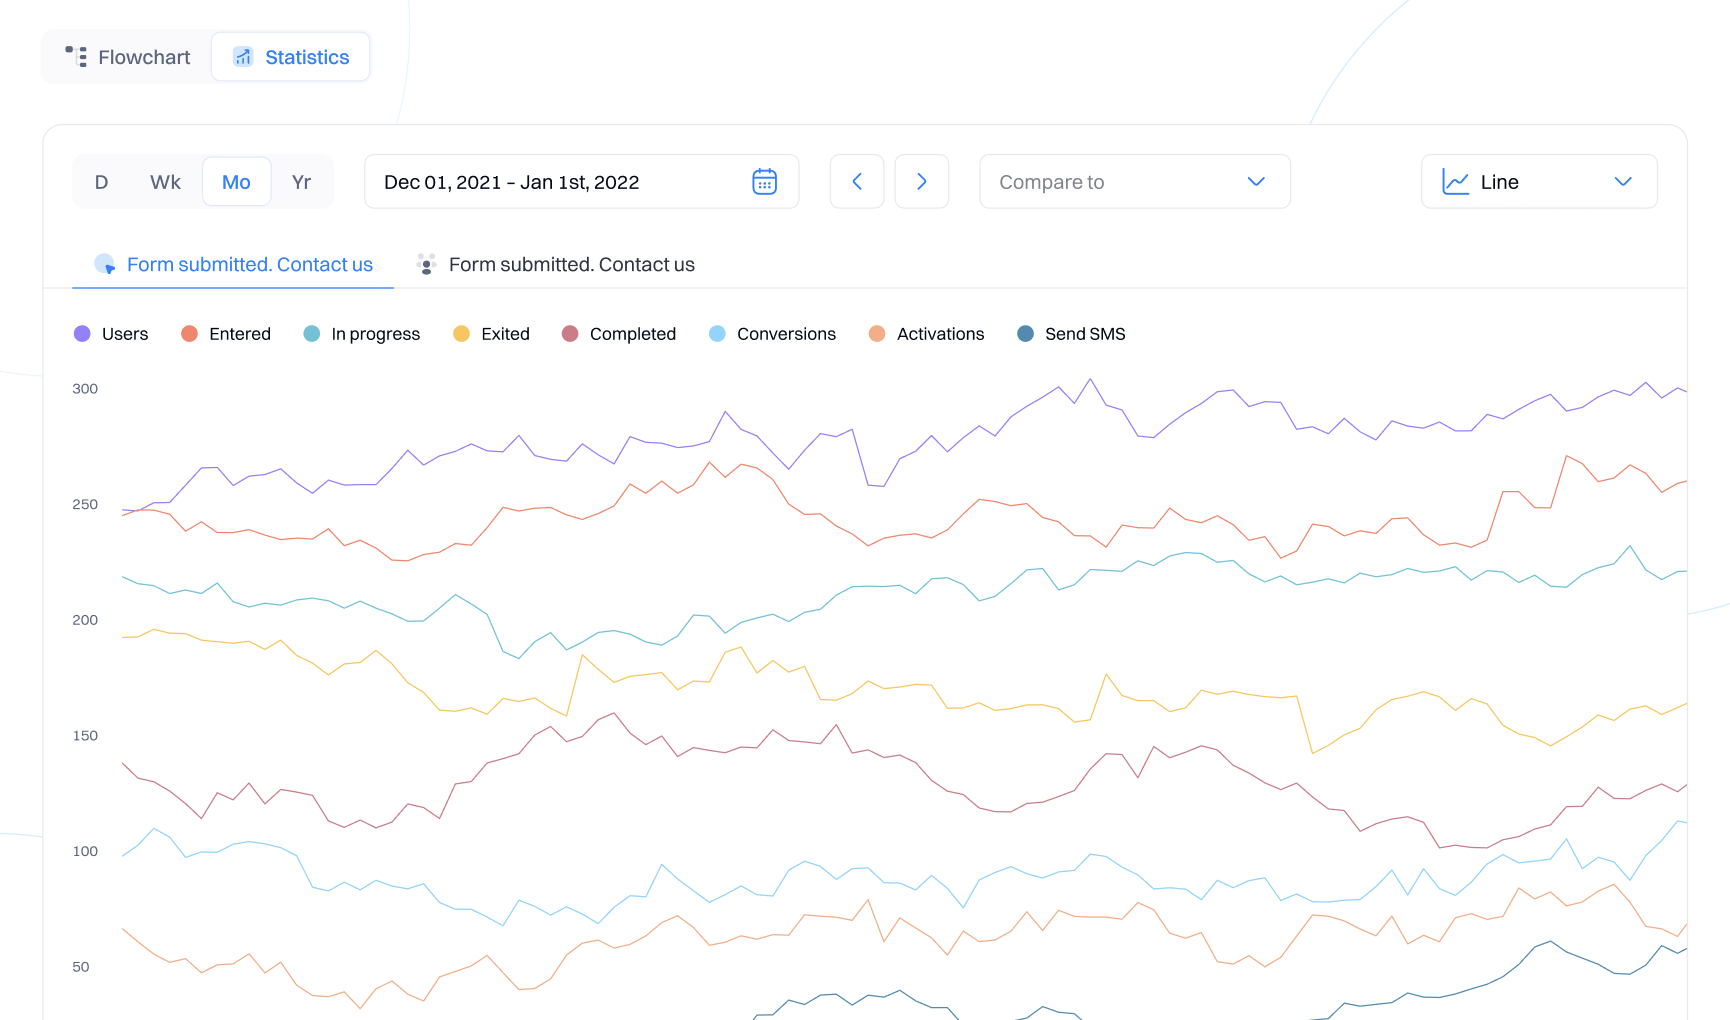The height and width of the screenshot is (1020, 1730).
Task: Select the Yr year range
Action: coord(301,182)
